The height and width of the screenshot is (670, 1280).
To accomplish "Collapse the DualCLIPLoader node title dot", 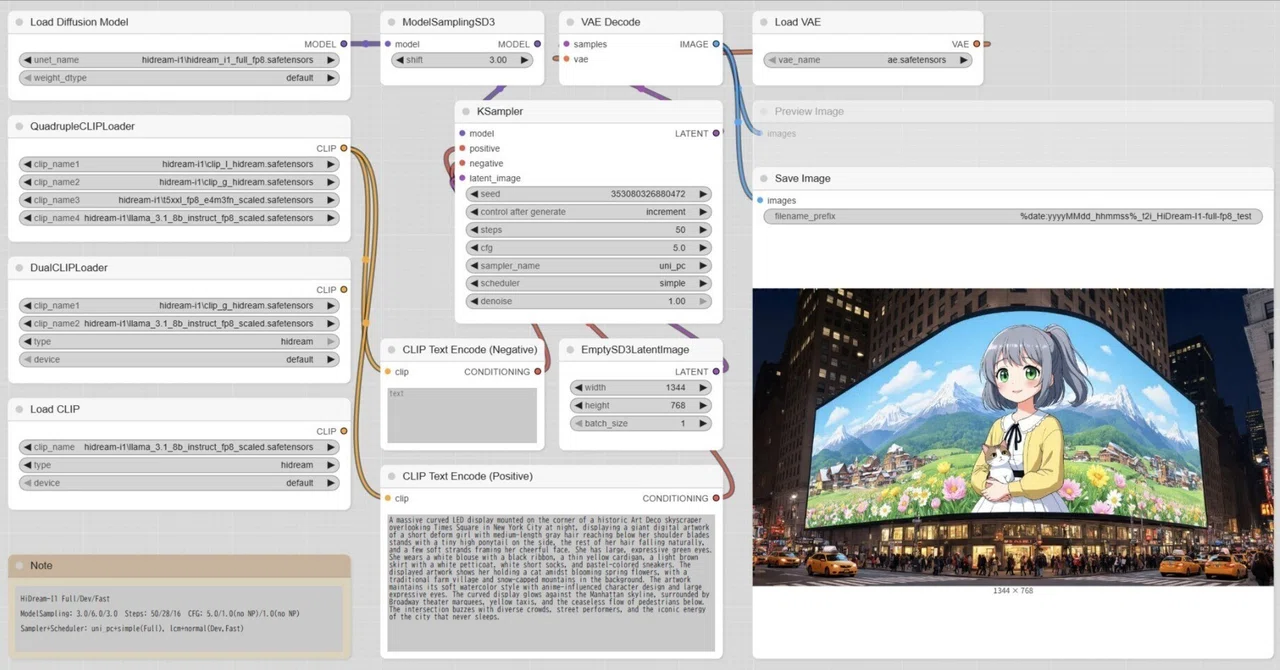I will coord(18,268).
